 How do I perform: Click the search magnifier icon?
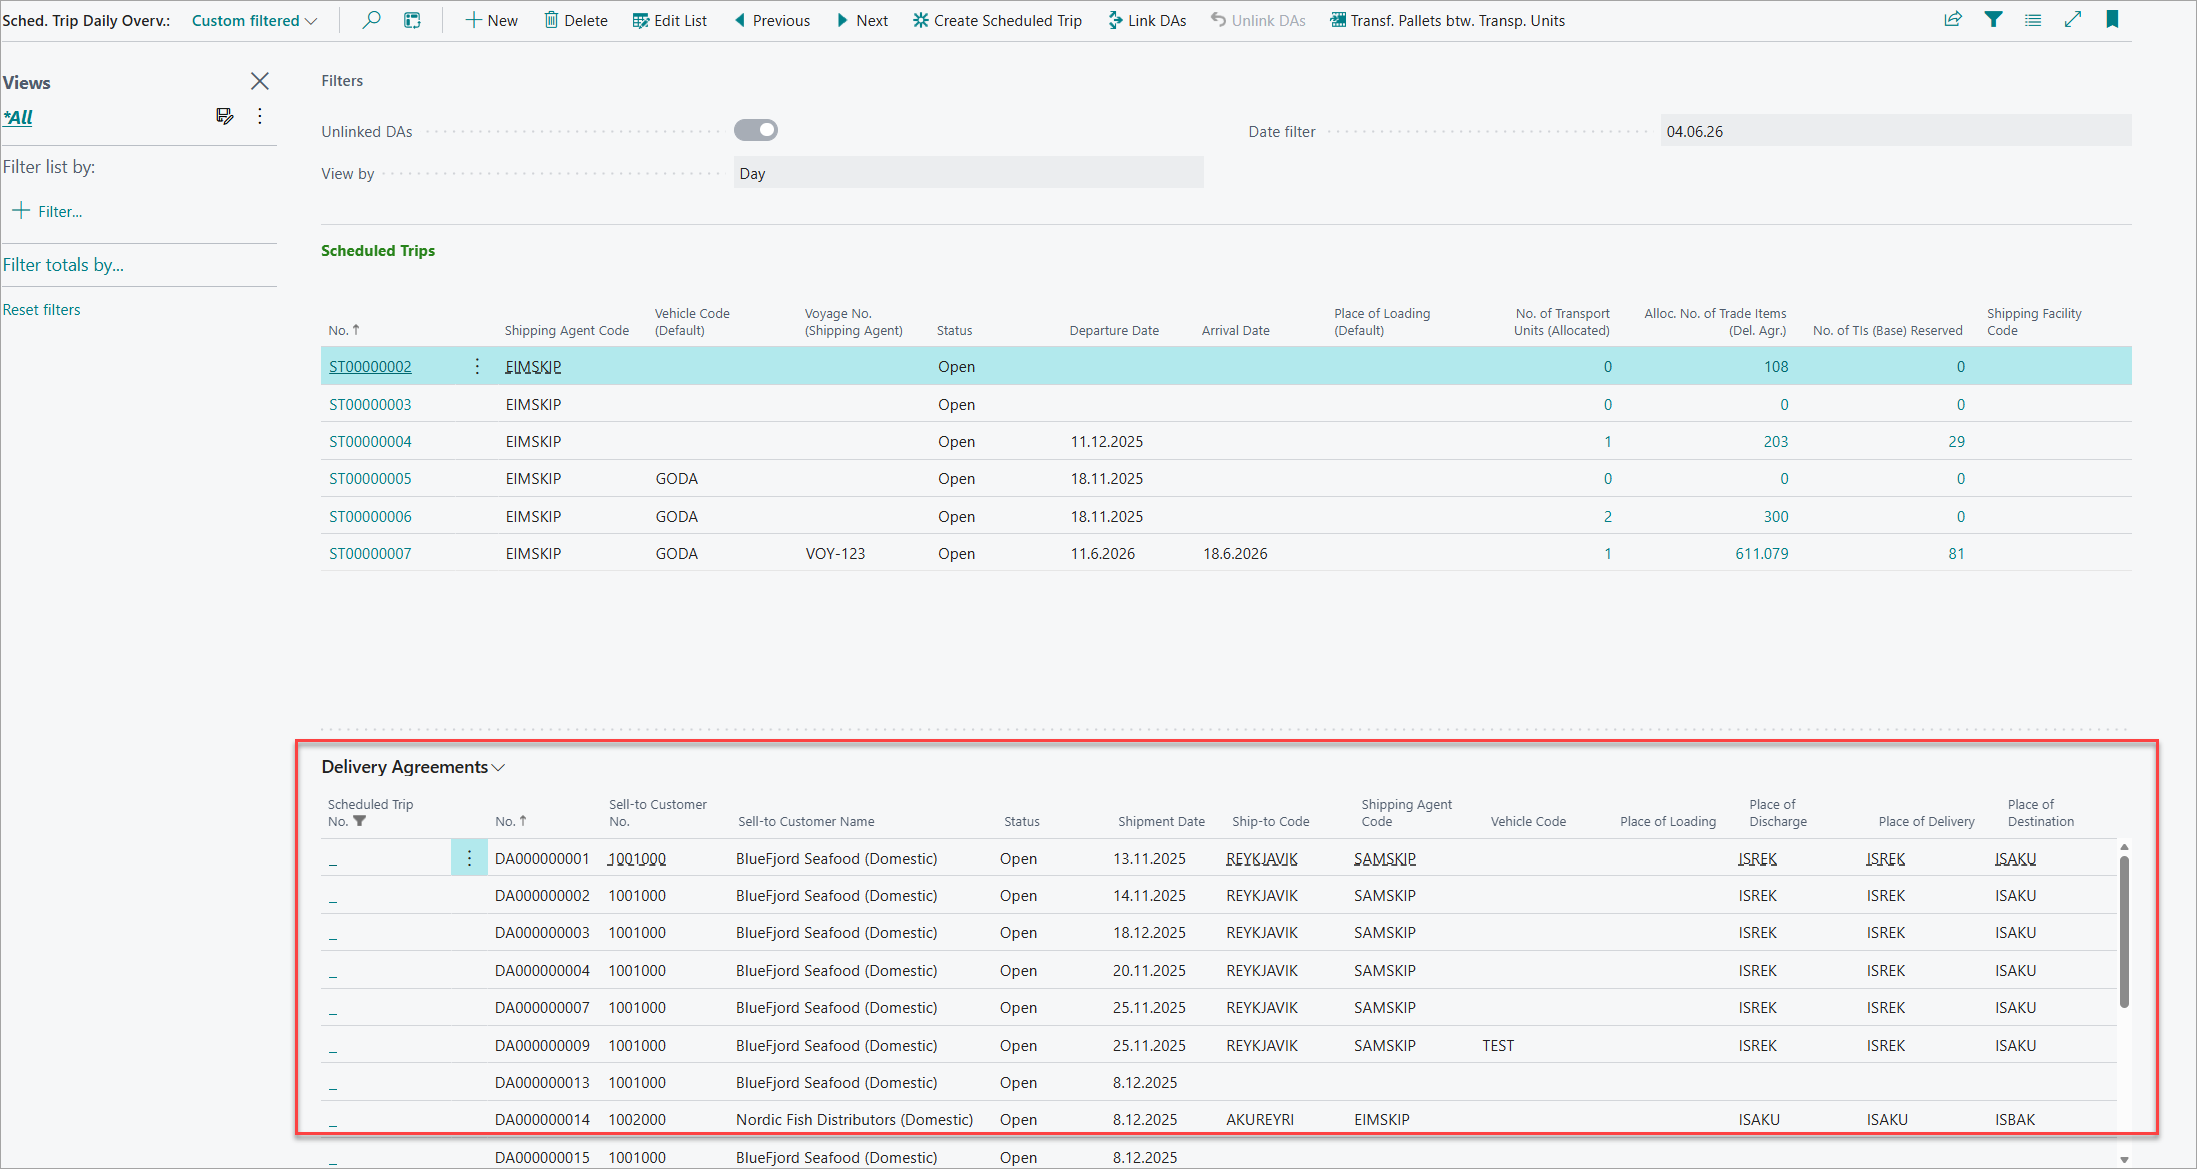(x=371, y=20)
